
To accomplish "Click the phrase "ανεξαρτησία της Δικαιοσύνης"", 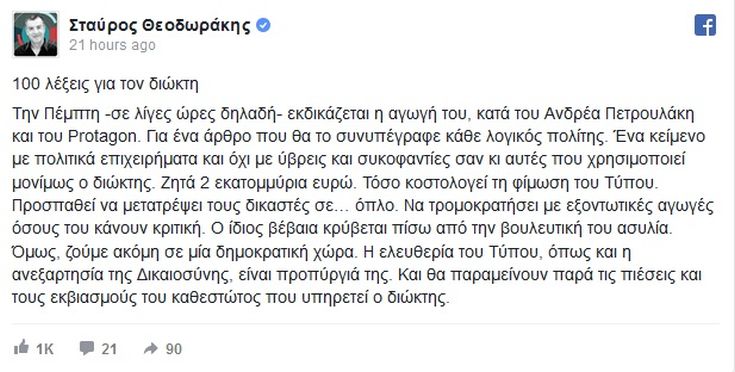I will 123,275.
